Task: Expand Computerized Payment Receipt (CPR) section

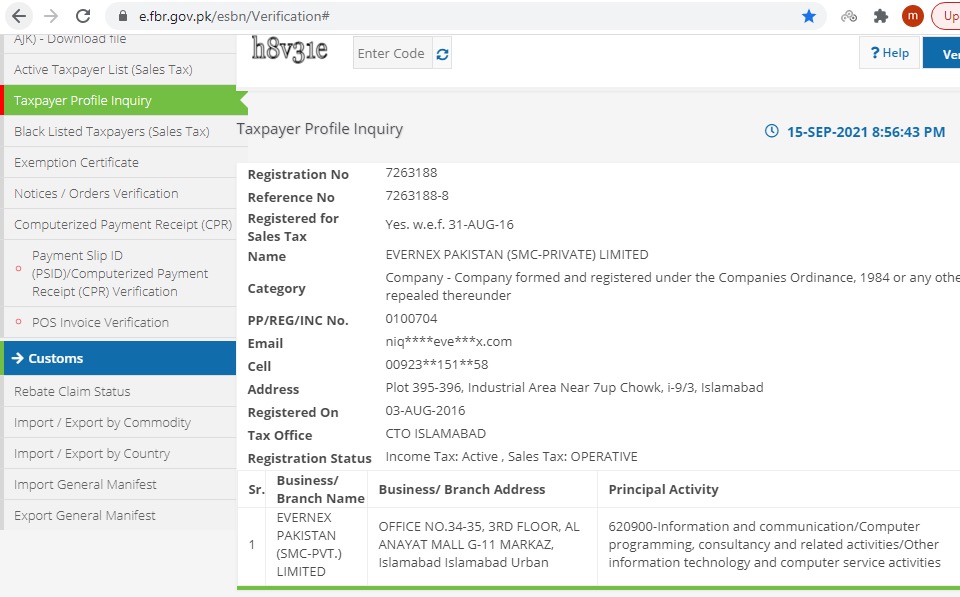Action: click(x=122, y=225)
